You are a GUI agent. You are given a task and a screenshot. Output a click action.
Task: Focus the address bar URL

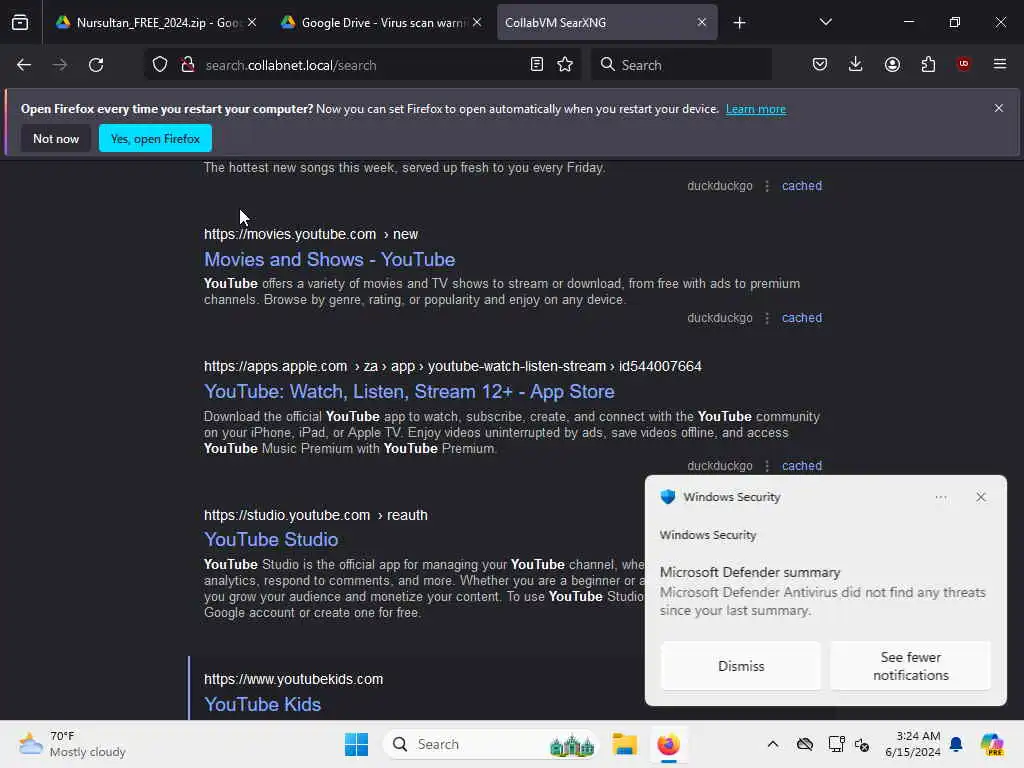tap(291, 65)
